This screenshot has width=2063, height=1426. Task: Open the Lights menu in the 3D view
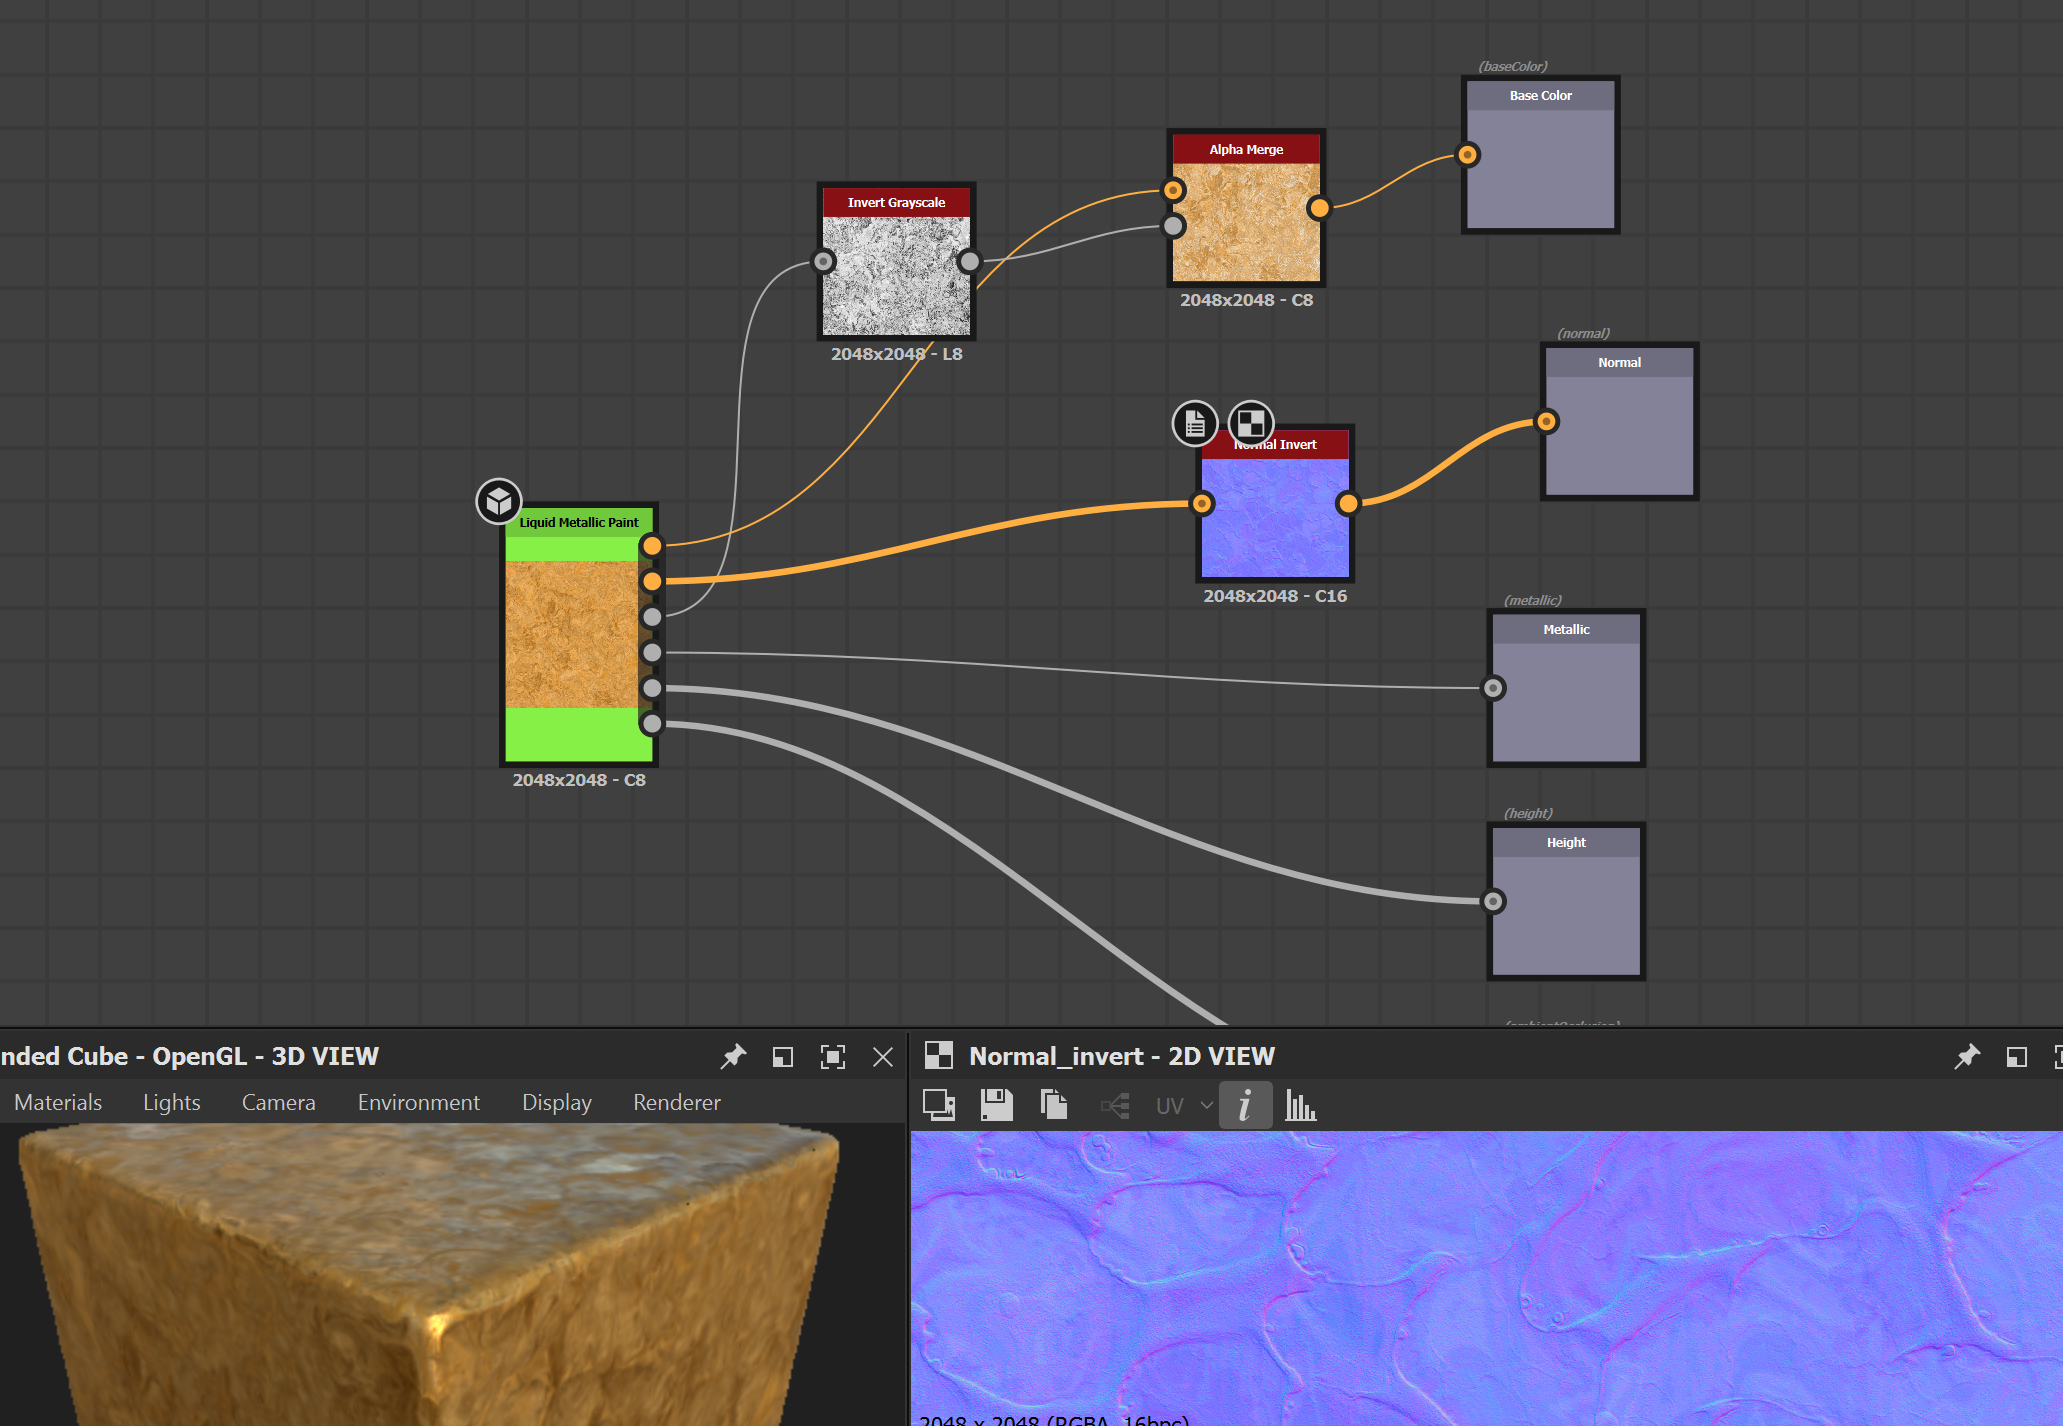coord(171,1102)
